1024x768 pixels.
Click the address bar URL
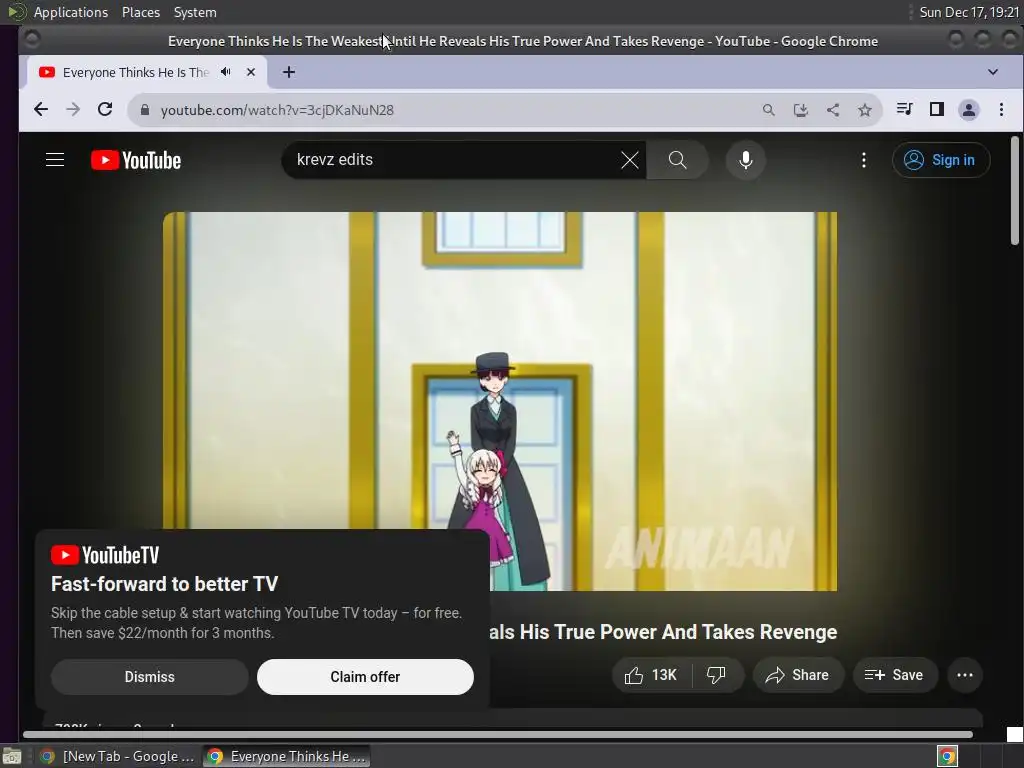277,110
